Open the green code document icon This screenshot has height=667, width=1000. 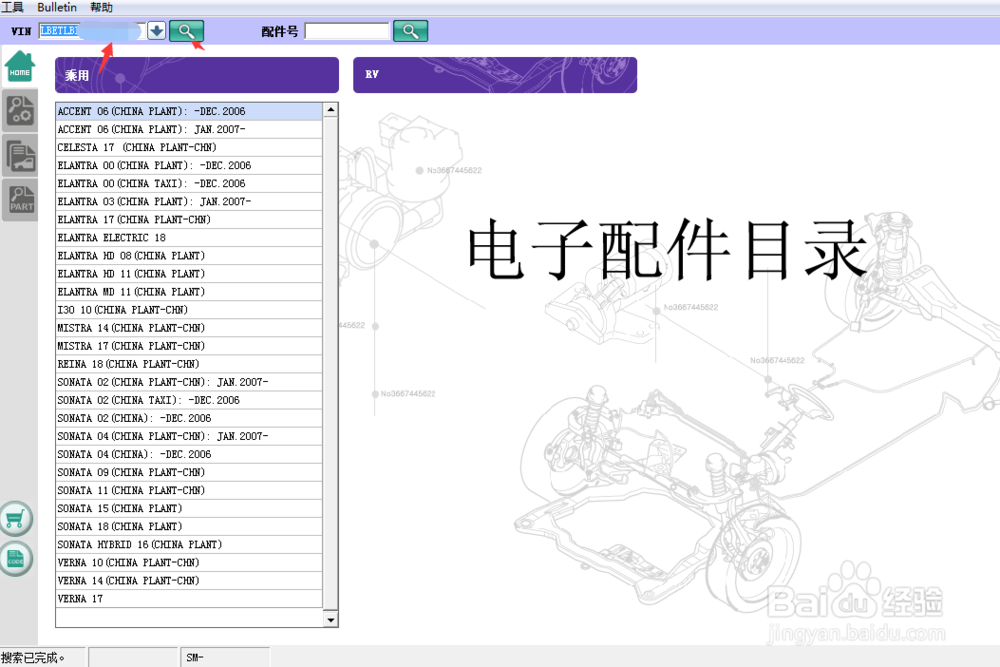point(16,559)
